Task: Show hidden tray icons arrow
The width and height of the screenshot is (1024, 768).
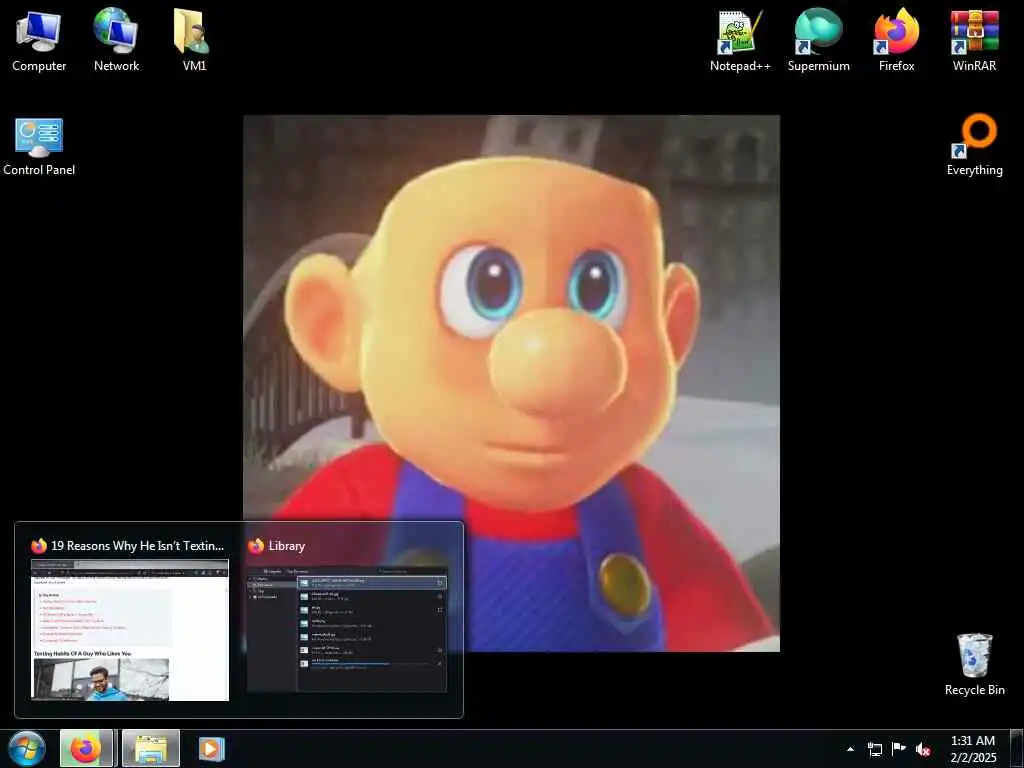Action: coord(850,749)
